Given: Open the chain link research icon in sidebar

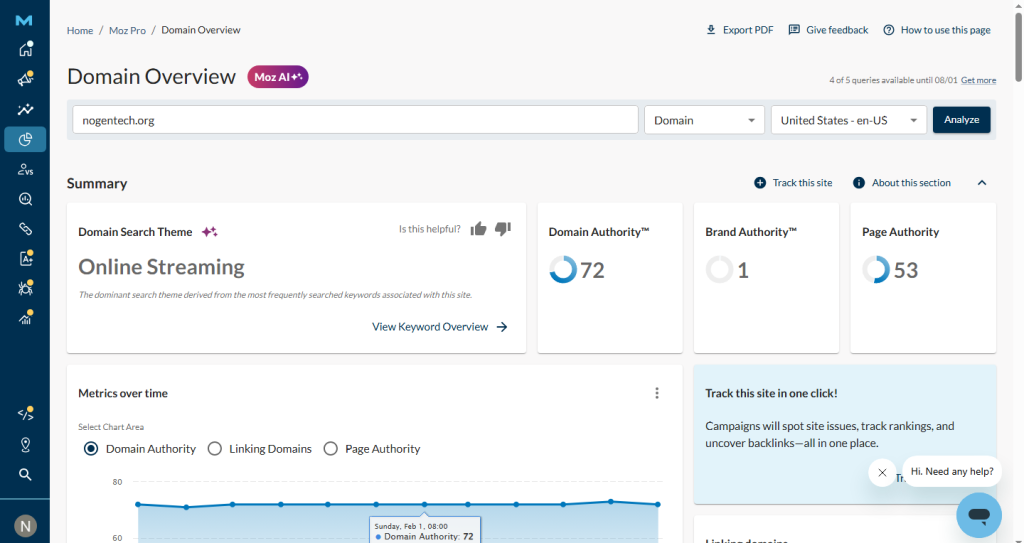Looking at the screenshot, I should pos(25,229).
